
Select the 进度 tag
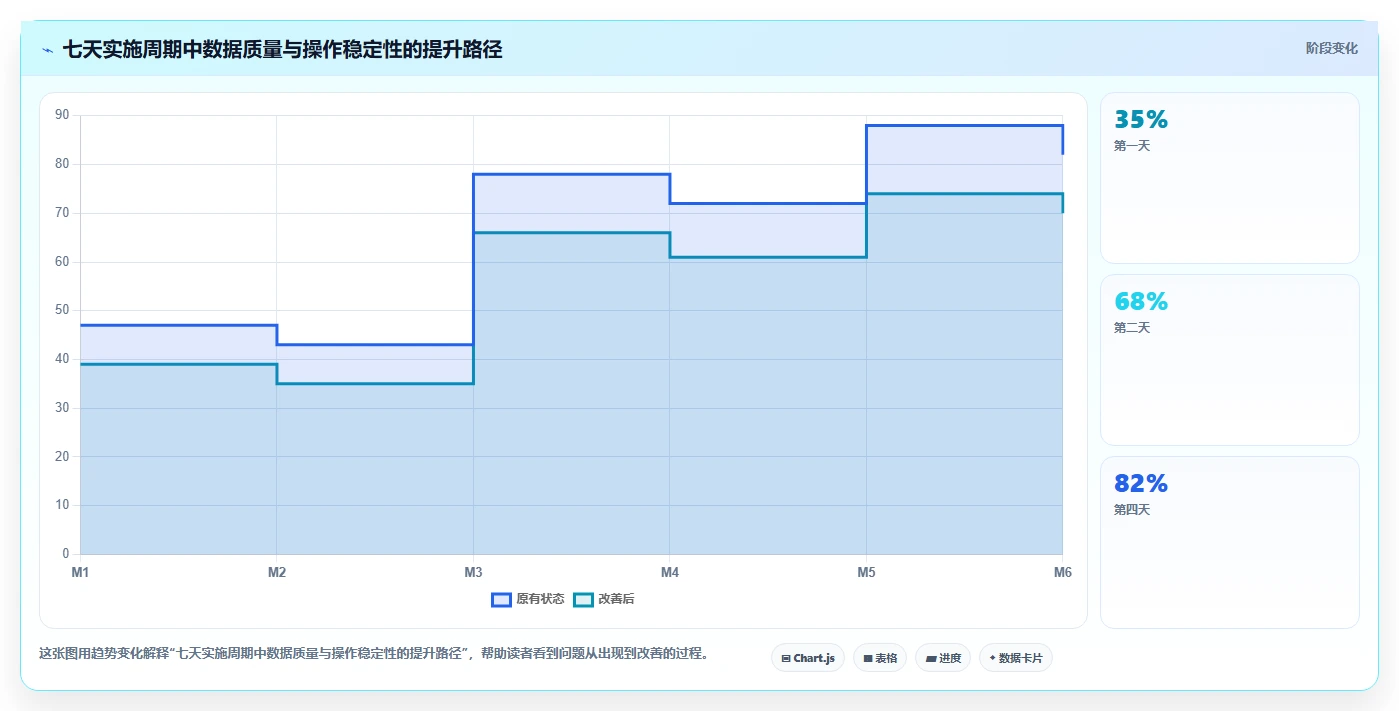[943, 658]
